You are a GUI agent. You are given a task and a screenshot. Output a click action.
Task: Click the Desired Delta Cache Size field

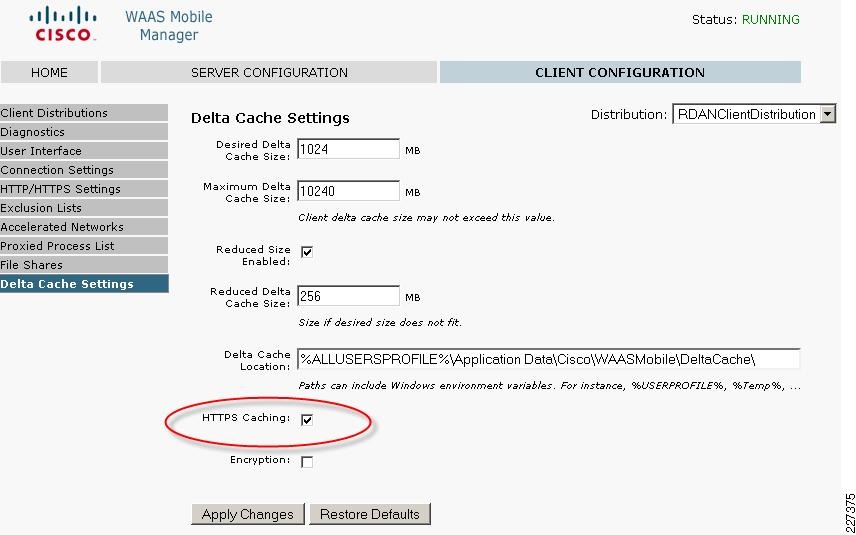point(348,149)
